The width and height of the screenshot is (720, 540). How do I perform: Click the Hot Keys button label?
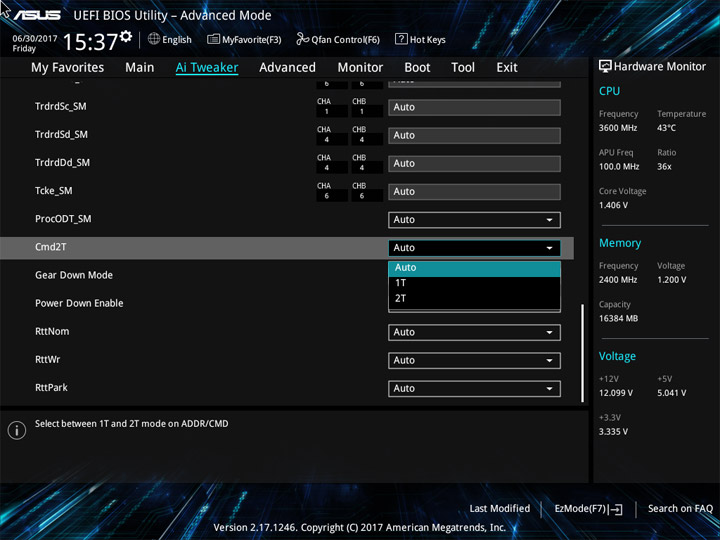click(x=428, y=40)
